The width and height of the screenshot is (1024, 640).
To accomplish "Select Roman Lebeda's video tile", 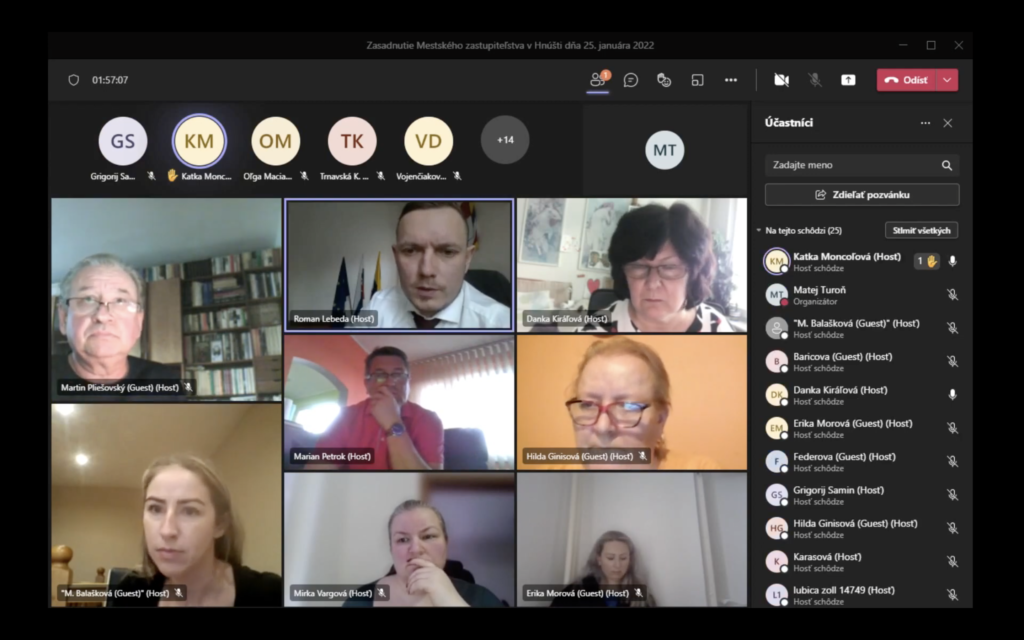I will 399,264.
